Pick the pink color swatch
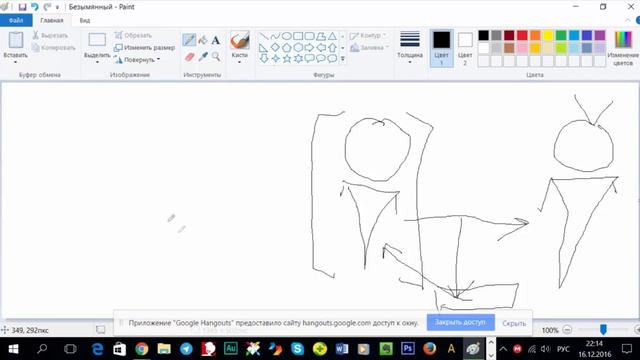Image resolution: width=640 pixels, height=360 pixels. [x=522, y=48]
